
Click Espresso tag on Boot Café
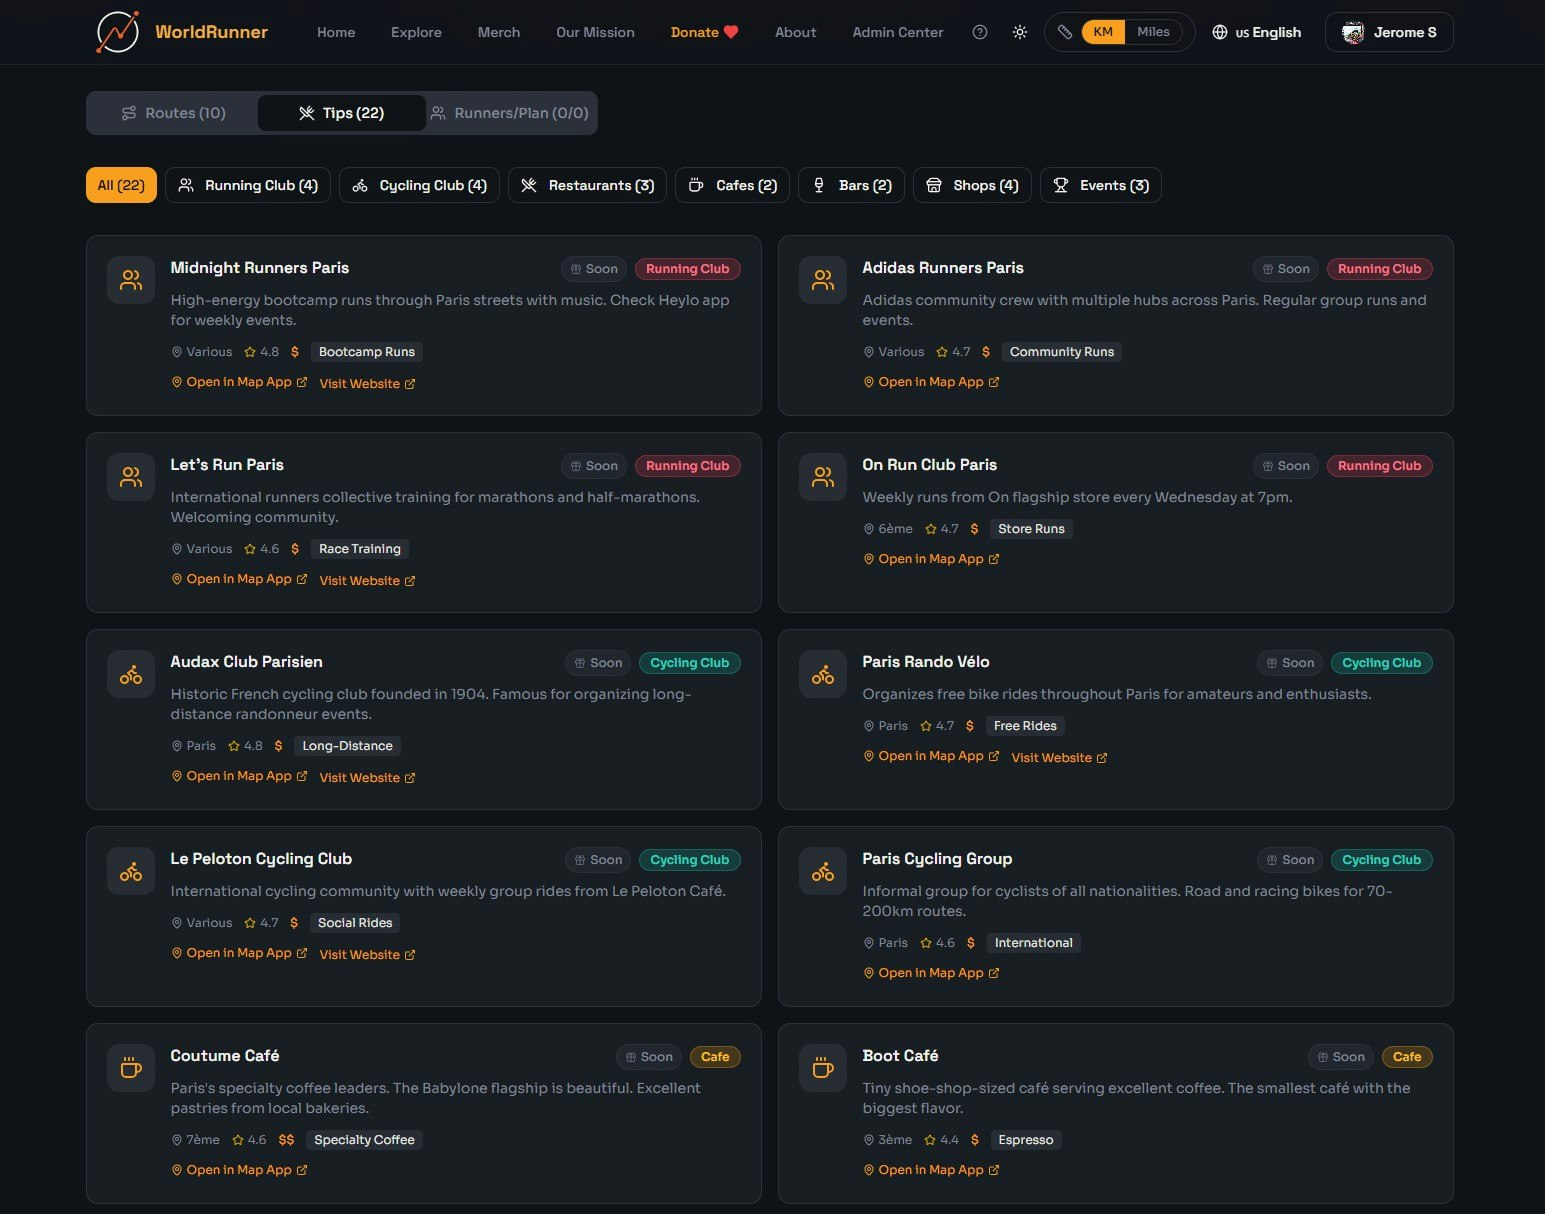[x=1026, y=1140]
